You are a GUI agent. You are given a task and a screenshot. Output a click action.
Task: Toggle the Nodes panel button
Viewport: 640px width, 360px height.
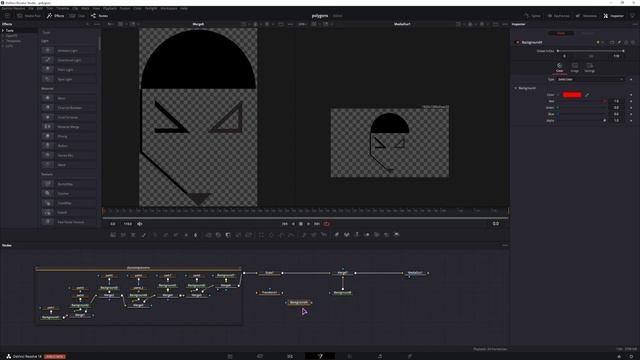(99, 16)
